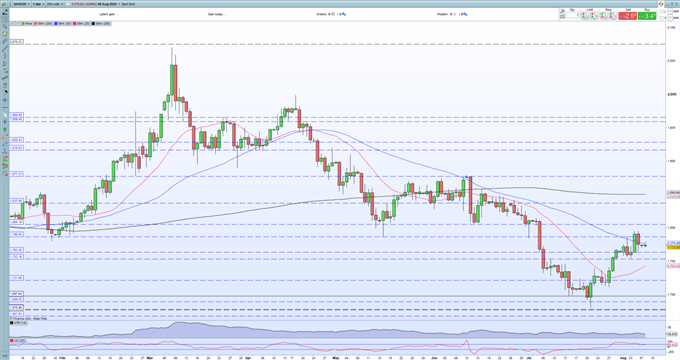Click the yellow alert bell icon
This screenshot has width=680, height=360.
[x=5, y=34]
